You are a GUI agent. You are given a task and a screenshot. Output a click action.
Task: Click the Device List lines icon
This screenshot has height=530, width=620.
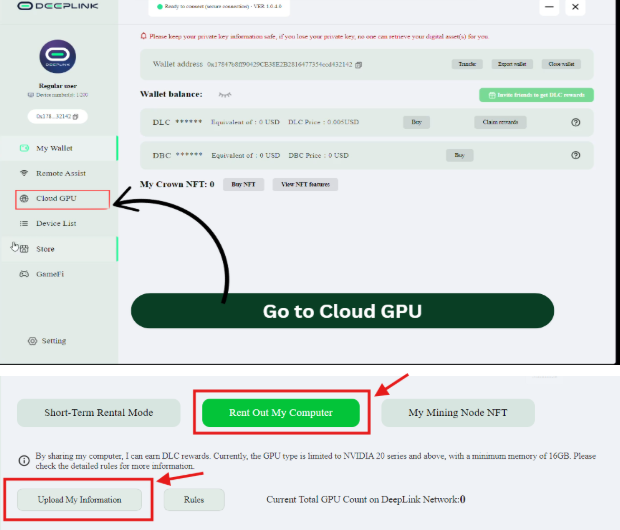[24, 223]
